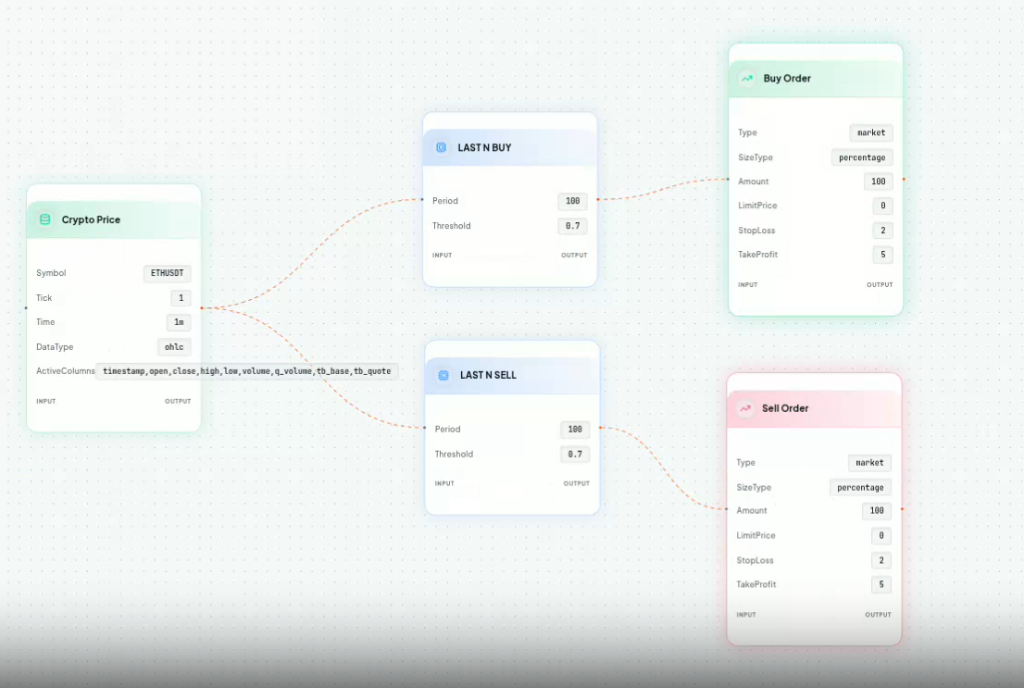Image resolution: width=1024 pixels, height=688 pixels.
Task: Click the OUTPUT label in LAST N BUY
Action: [574, 255]
